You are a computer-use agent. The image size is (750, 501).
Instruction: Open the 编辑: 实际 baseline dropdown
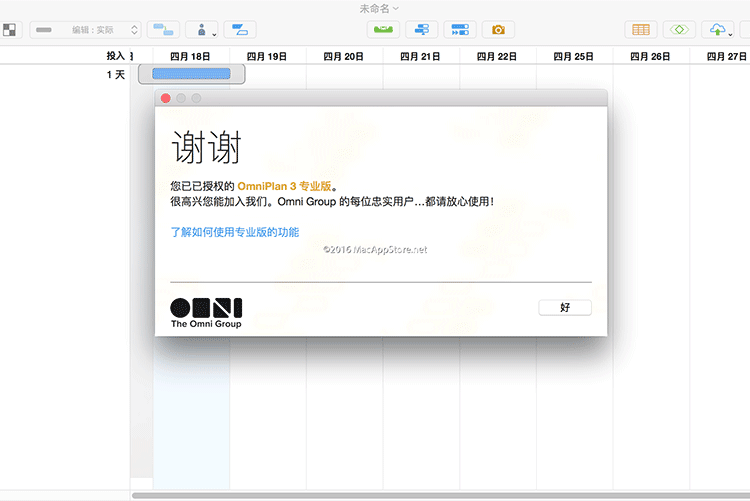85,30
